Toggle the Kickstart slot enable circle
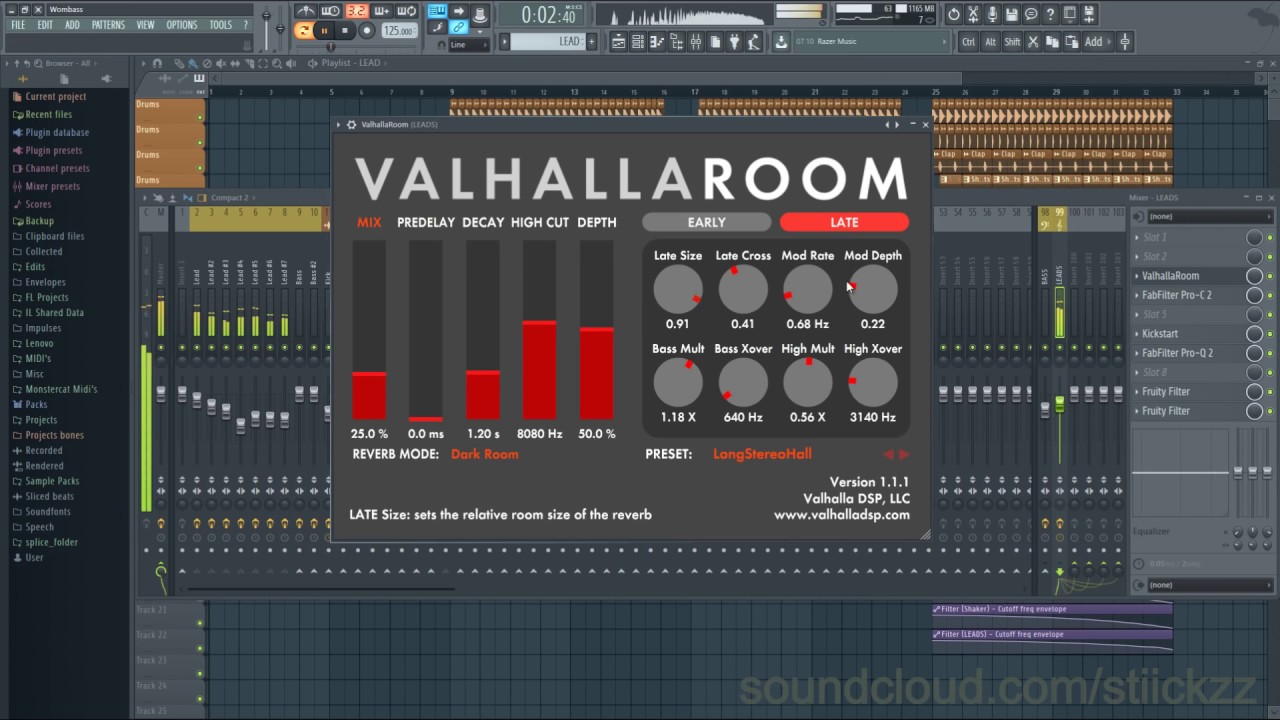This screenshot has width=1280, height=720. click(1254, 334)
